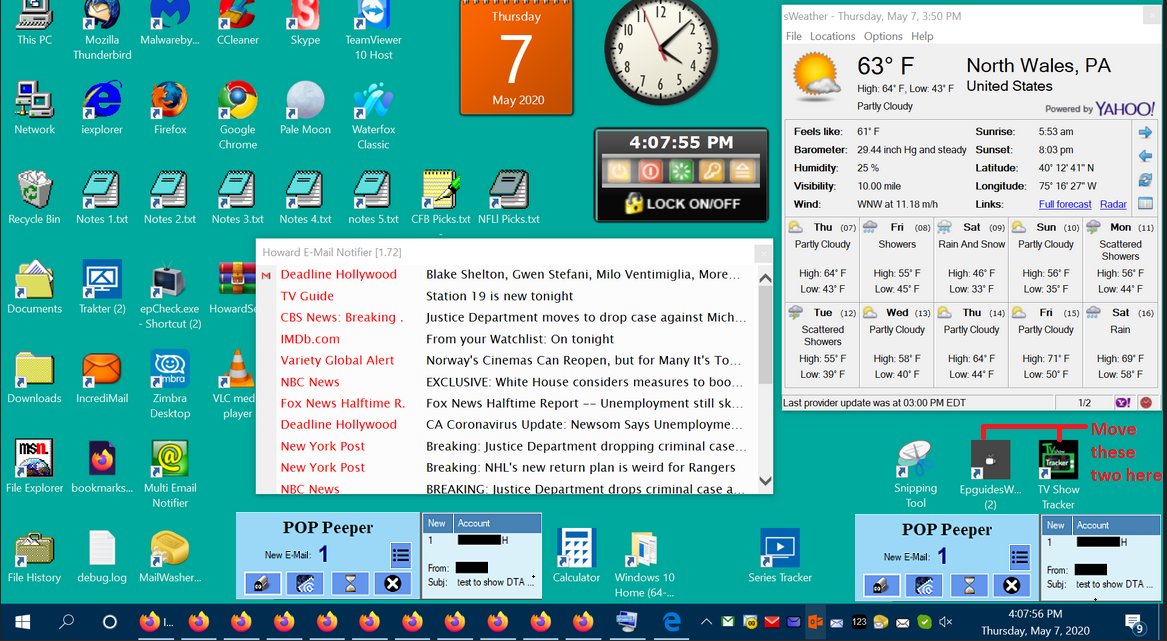
Task: Click the list icon in POP Peeper beside Calculator
Action: 400,555
